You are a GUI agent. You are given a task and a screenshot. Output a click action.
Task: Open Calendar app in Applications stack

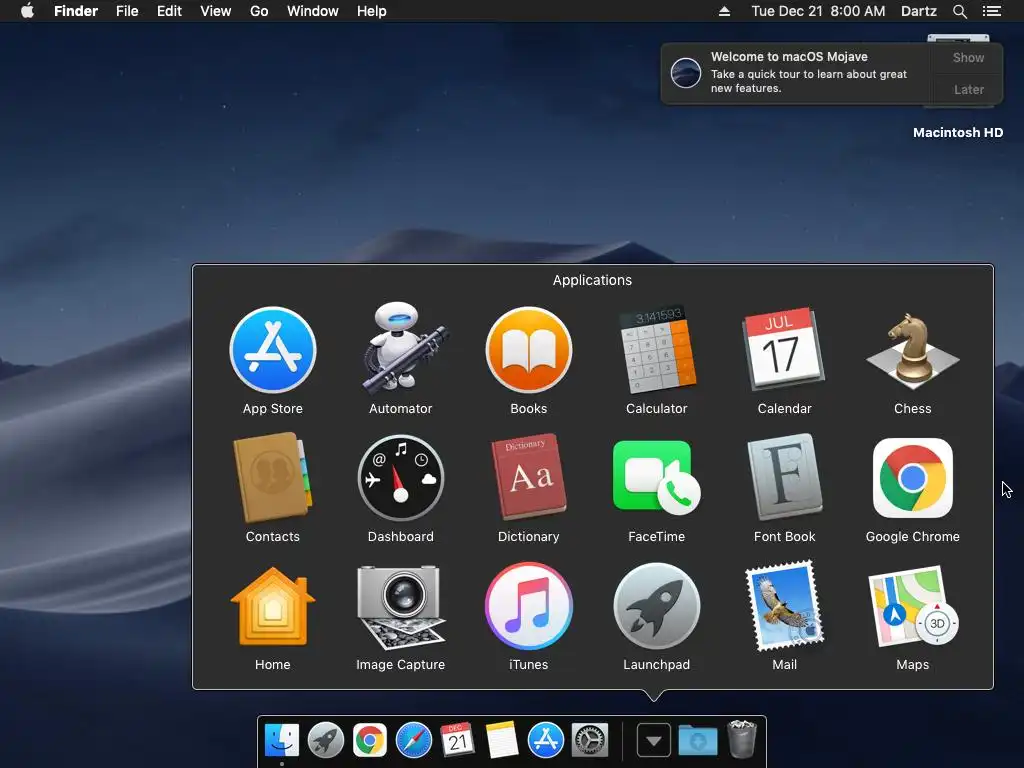(x=784, y=350)
